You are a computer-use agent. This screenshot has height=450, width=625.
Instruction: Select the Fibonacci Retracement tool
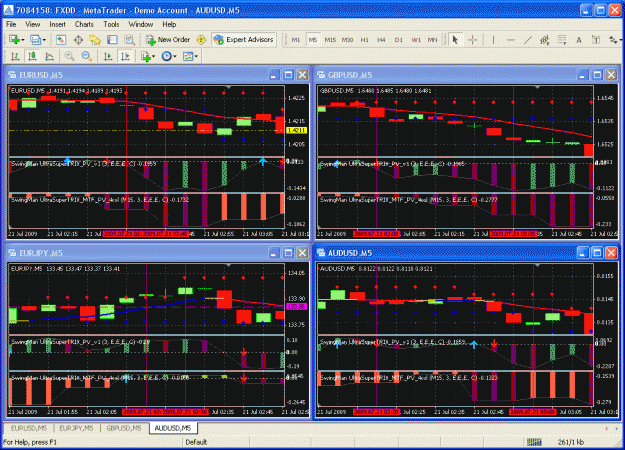[x=562, y=40]
